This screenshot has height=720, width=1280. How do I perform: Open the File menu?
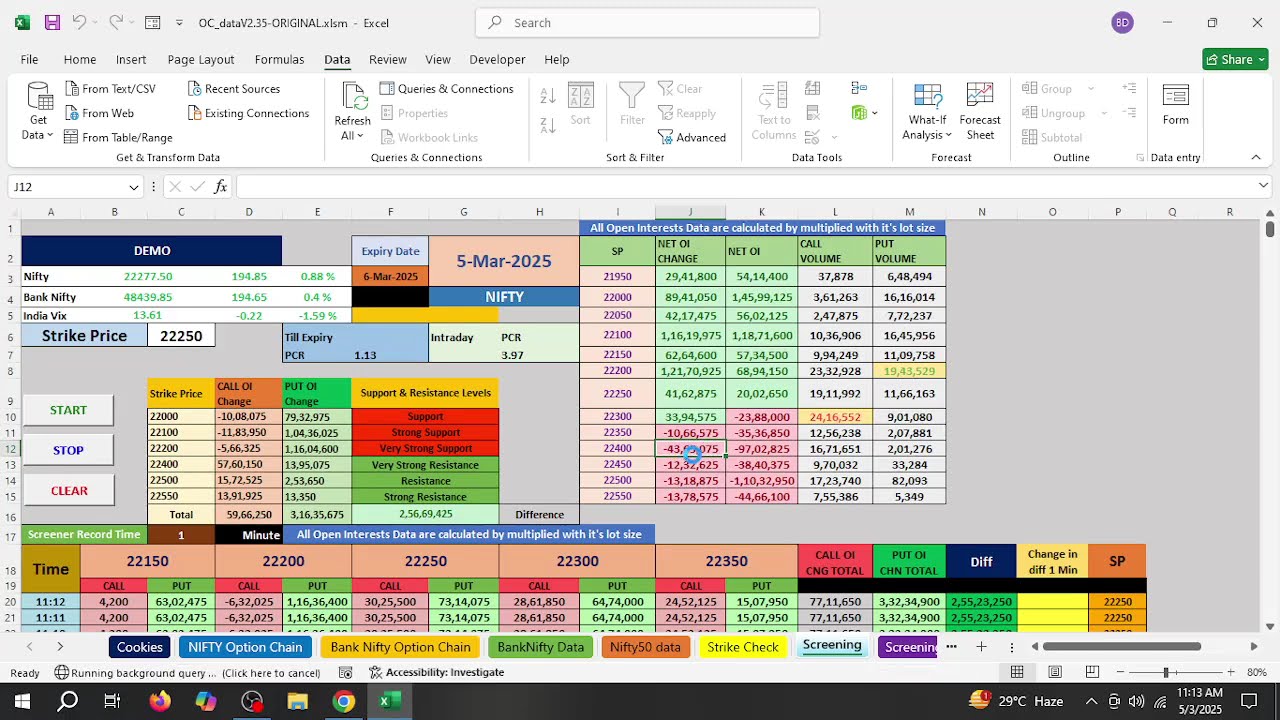pyautogui.click(x=30, y=59)
